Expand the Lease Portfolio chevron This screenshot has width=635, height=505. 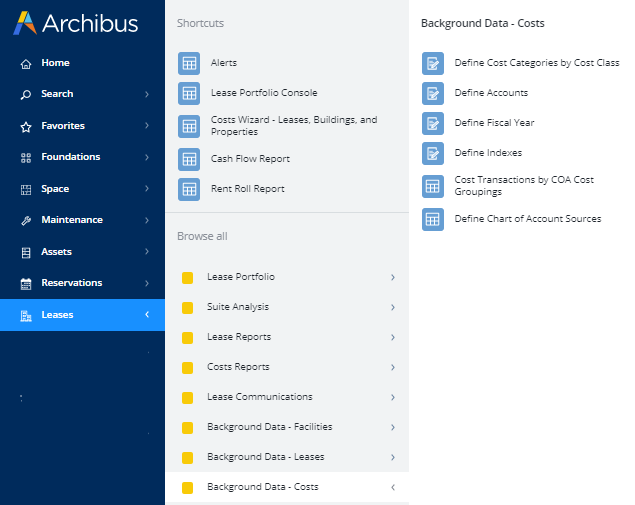tap(392, 277)
